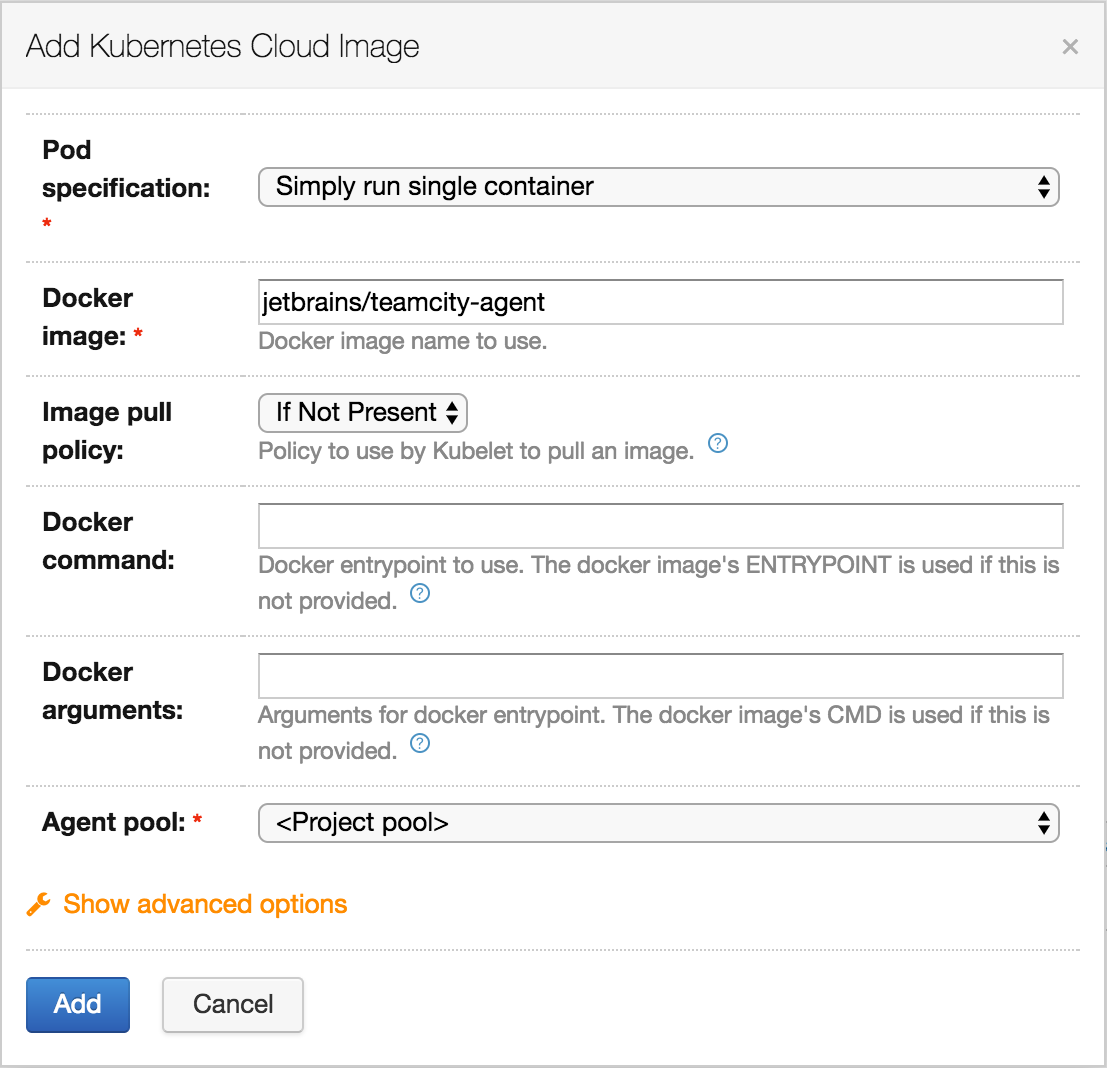
Task: Click 'Docker entrypoint to use' hint text
Action: 659,582
